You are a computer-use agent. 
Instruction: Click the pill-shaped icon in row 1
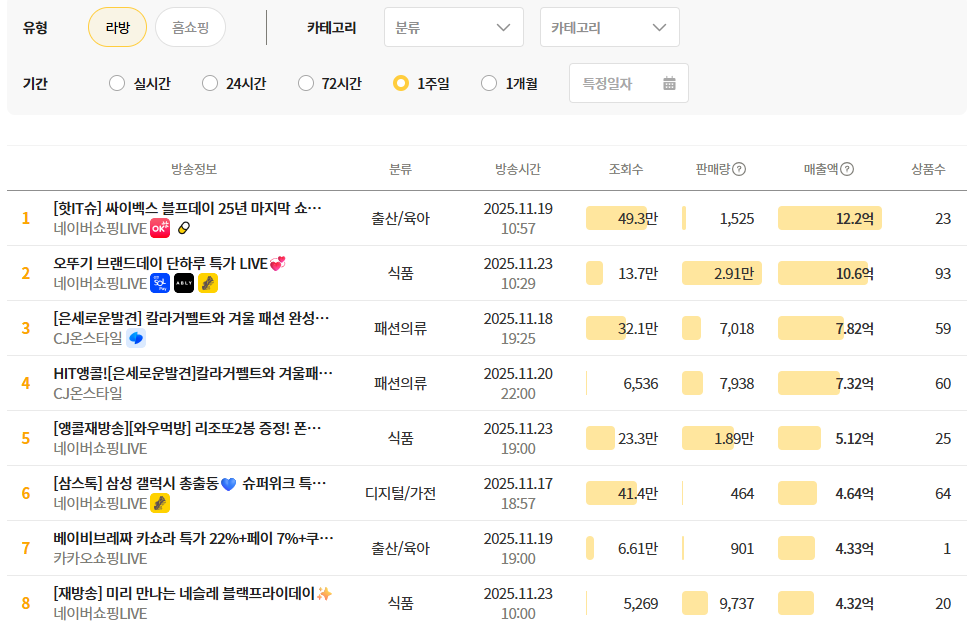183,229
